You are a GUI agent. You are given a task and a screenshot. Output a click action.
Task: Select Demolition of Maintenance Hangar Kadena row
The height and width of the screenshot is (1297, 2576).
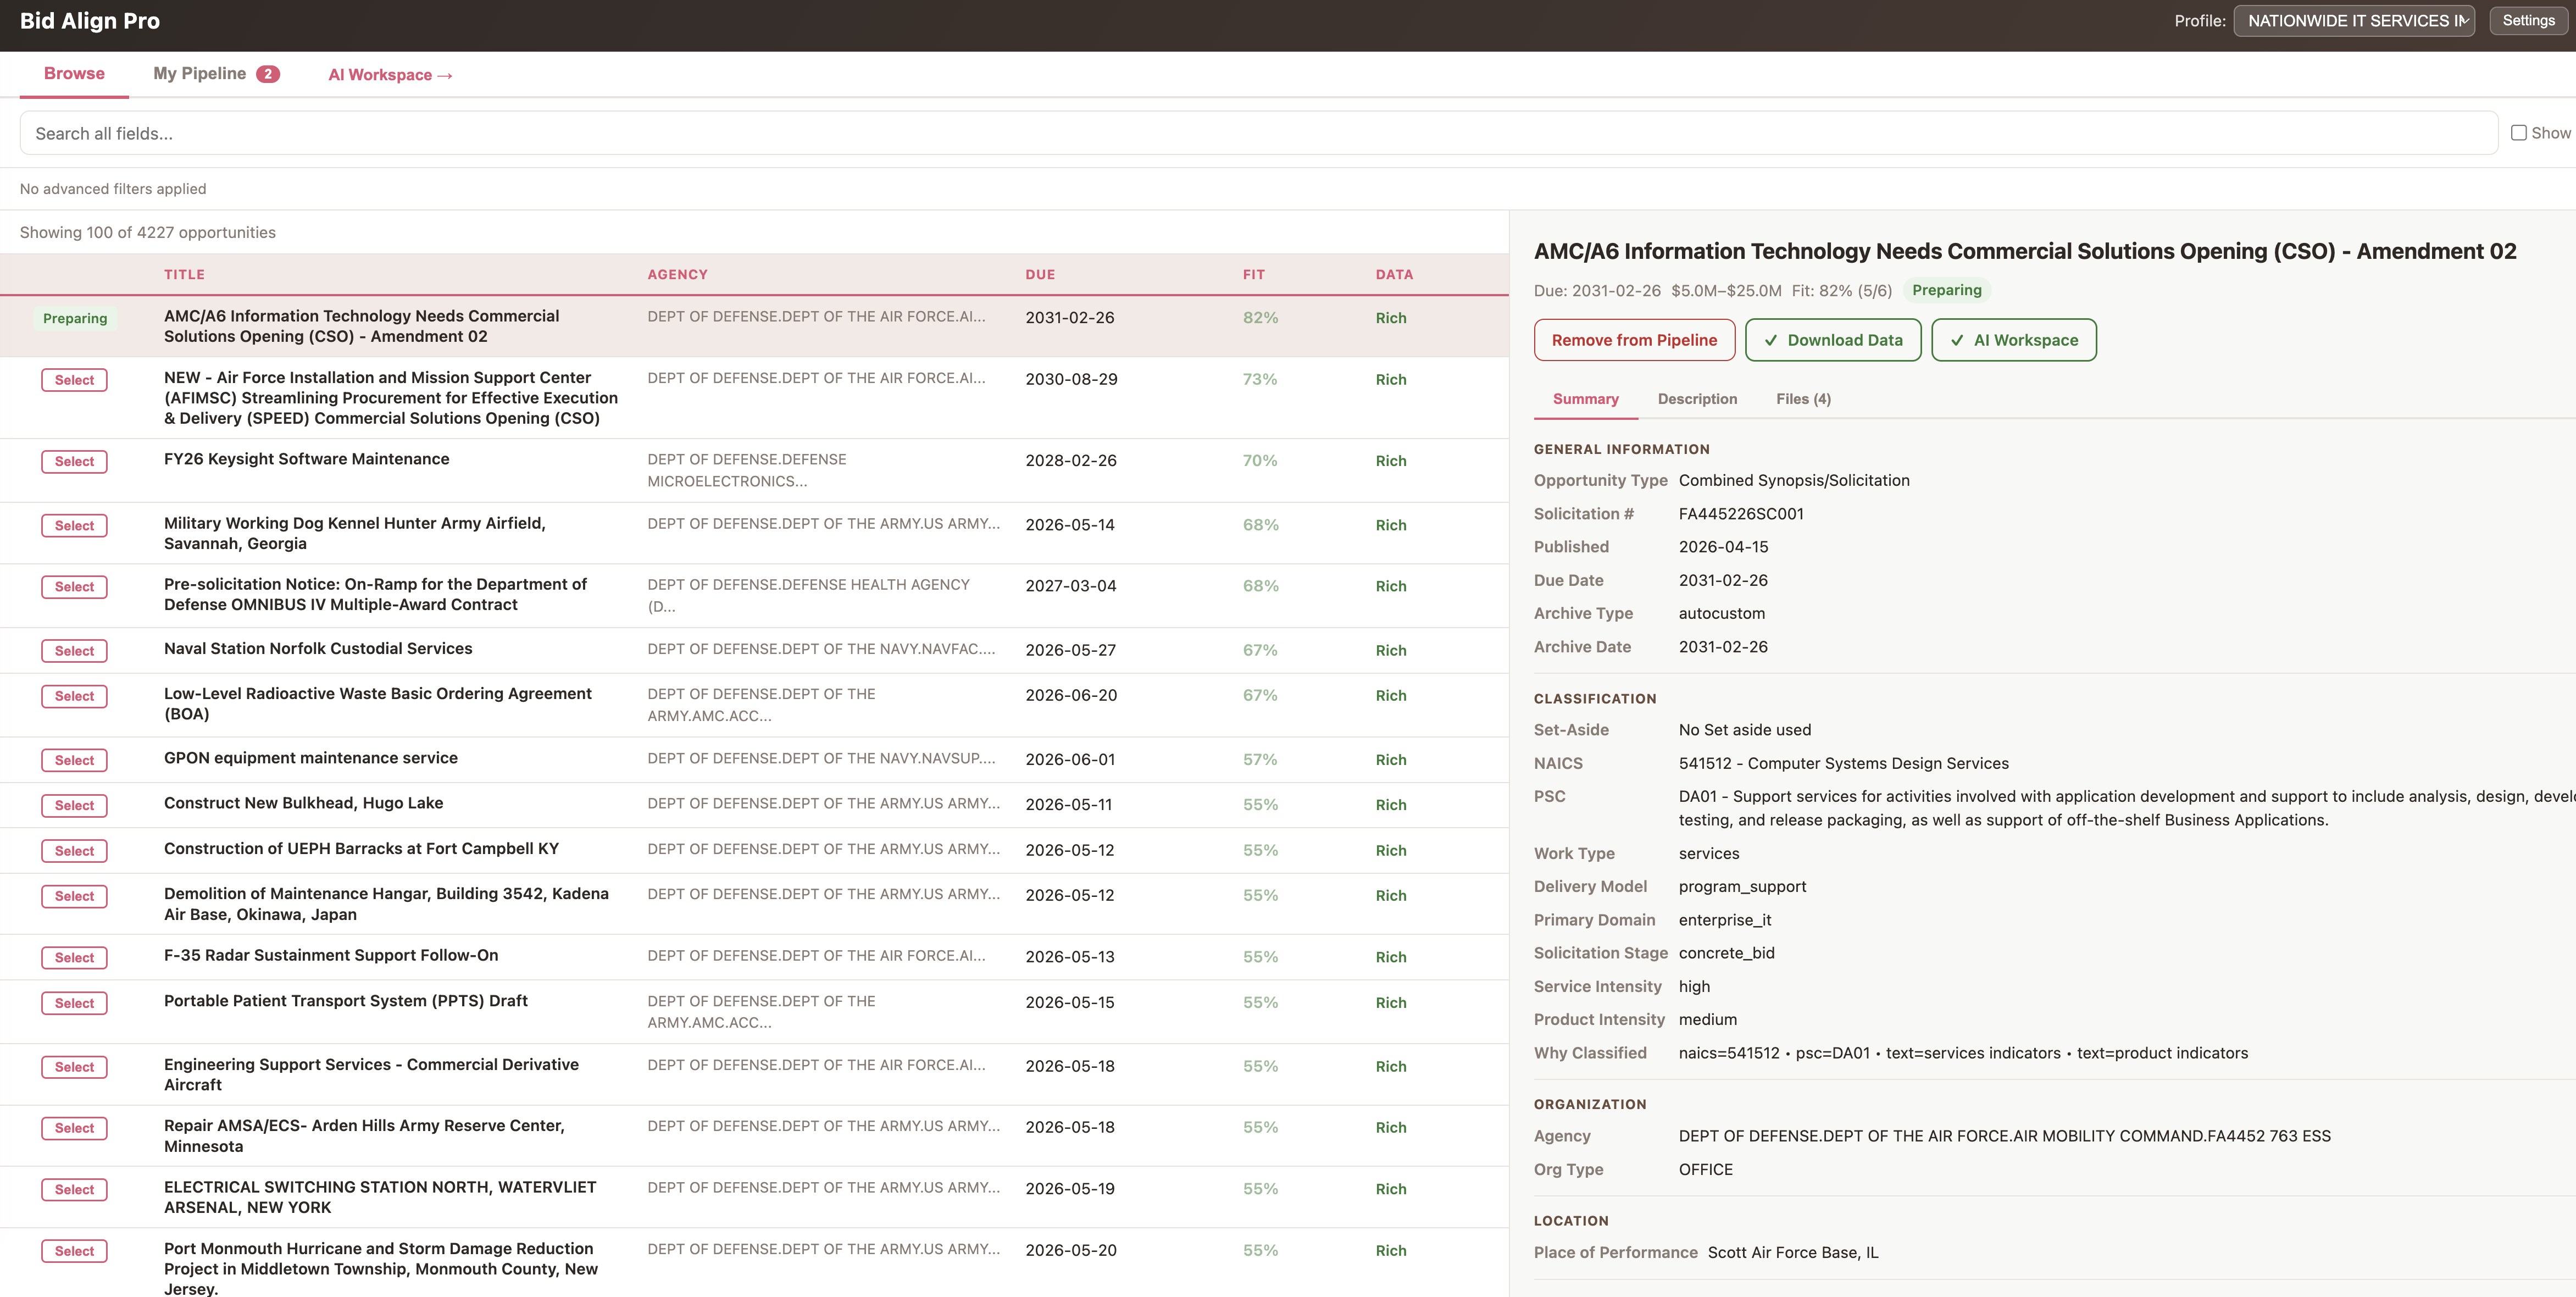click(x=74, y=896)
